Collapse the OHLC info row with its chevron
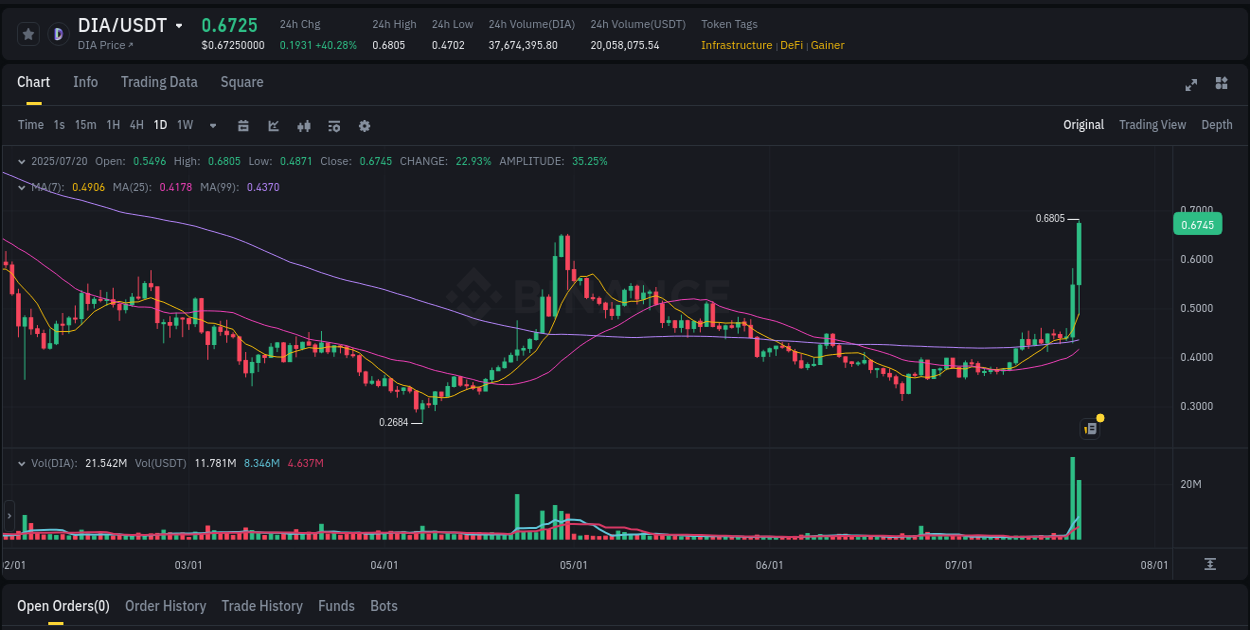This screenshot has height=630, width=1250. tap(21, 160)
